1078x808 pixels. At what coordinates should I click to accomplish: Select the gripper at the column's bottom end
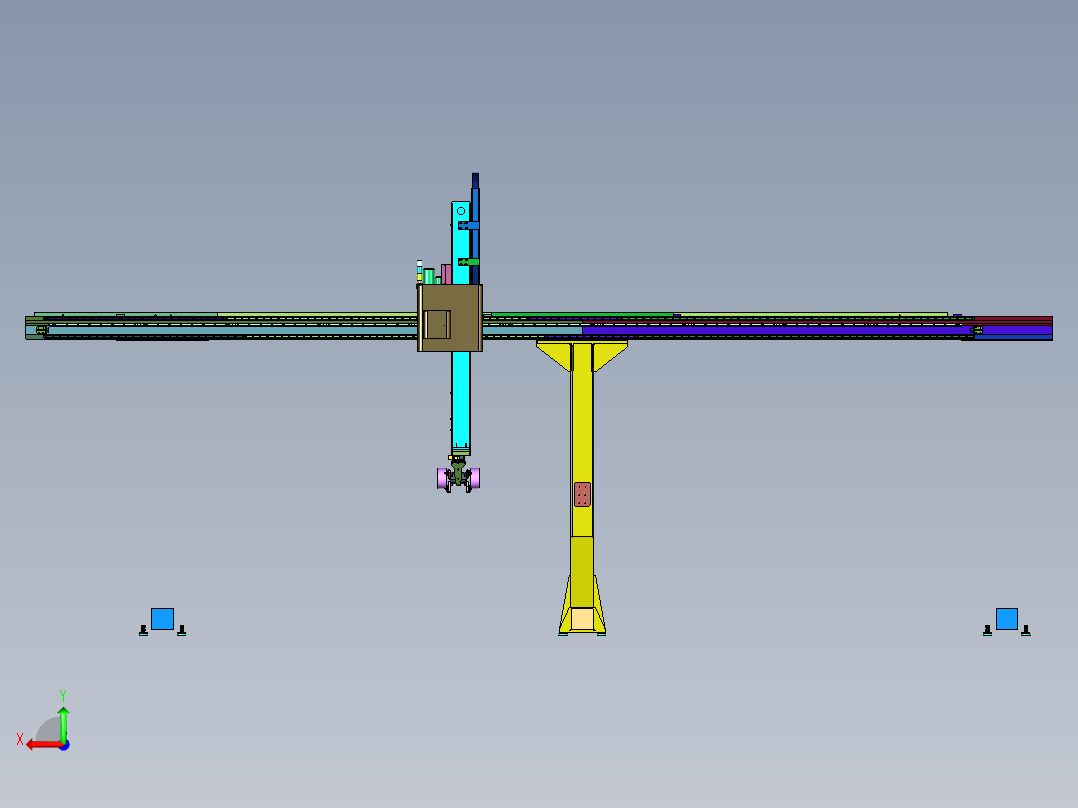(x=459, y=474)
